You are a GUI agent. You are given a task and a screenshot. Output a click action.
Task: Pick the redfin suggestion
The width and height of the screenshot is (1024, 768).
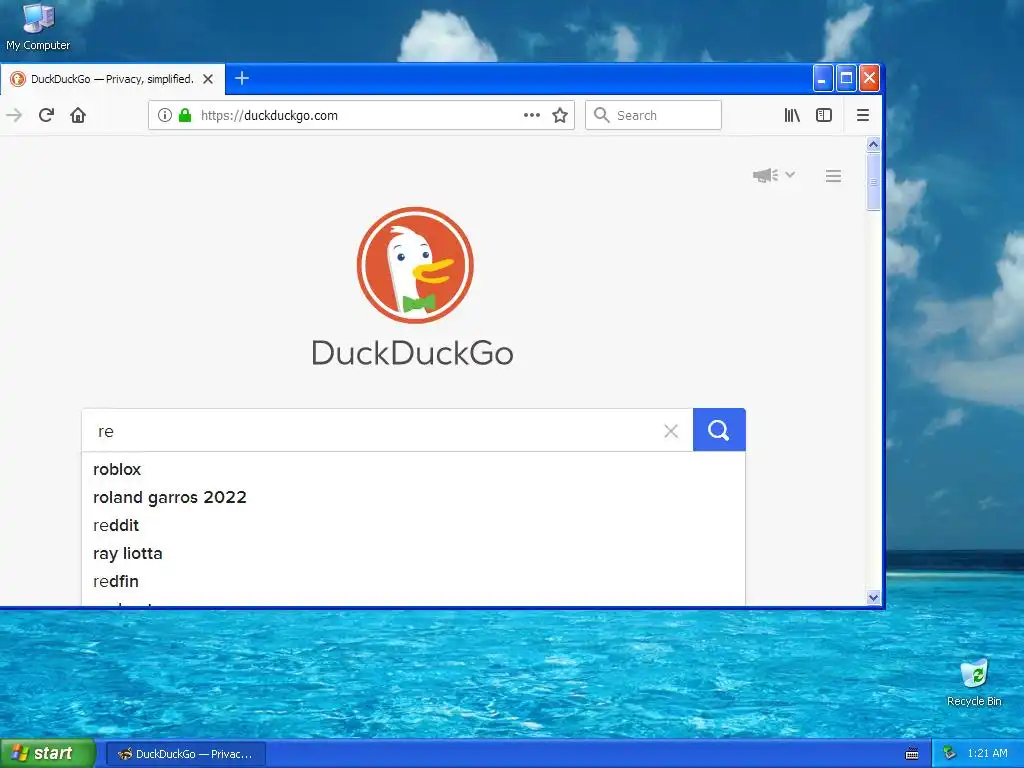413,581
